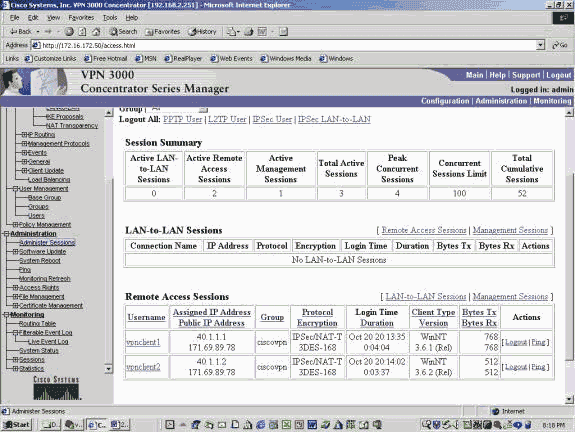The height and width of the screenshot is (432, 575).
Task: Open the Favorites toolbar button
Action: click(162, 32)
